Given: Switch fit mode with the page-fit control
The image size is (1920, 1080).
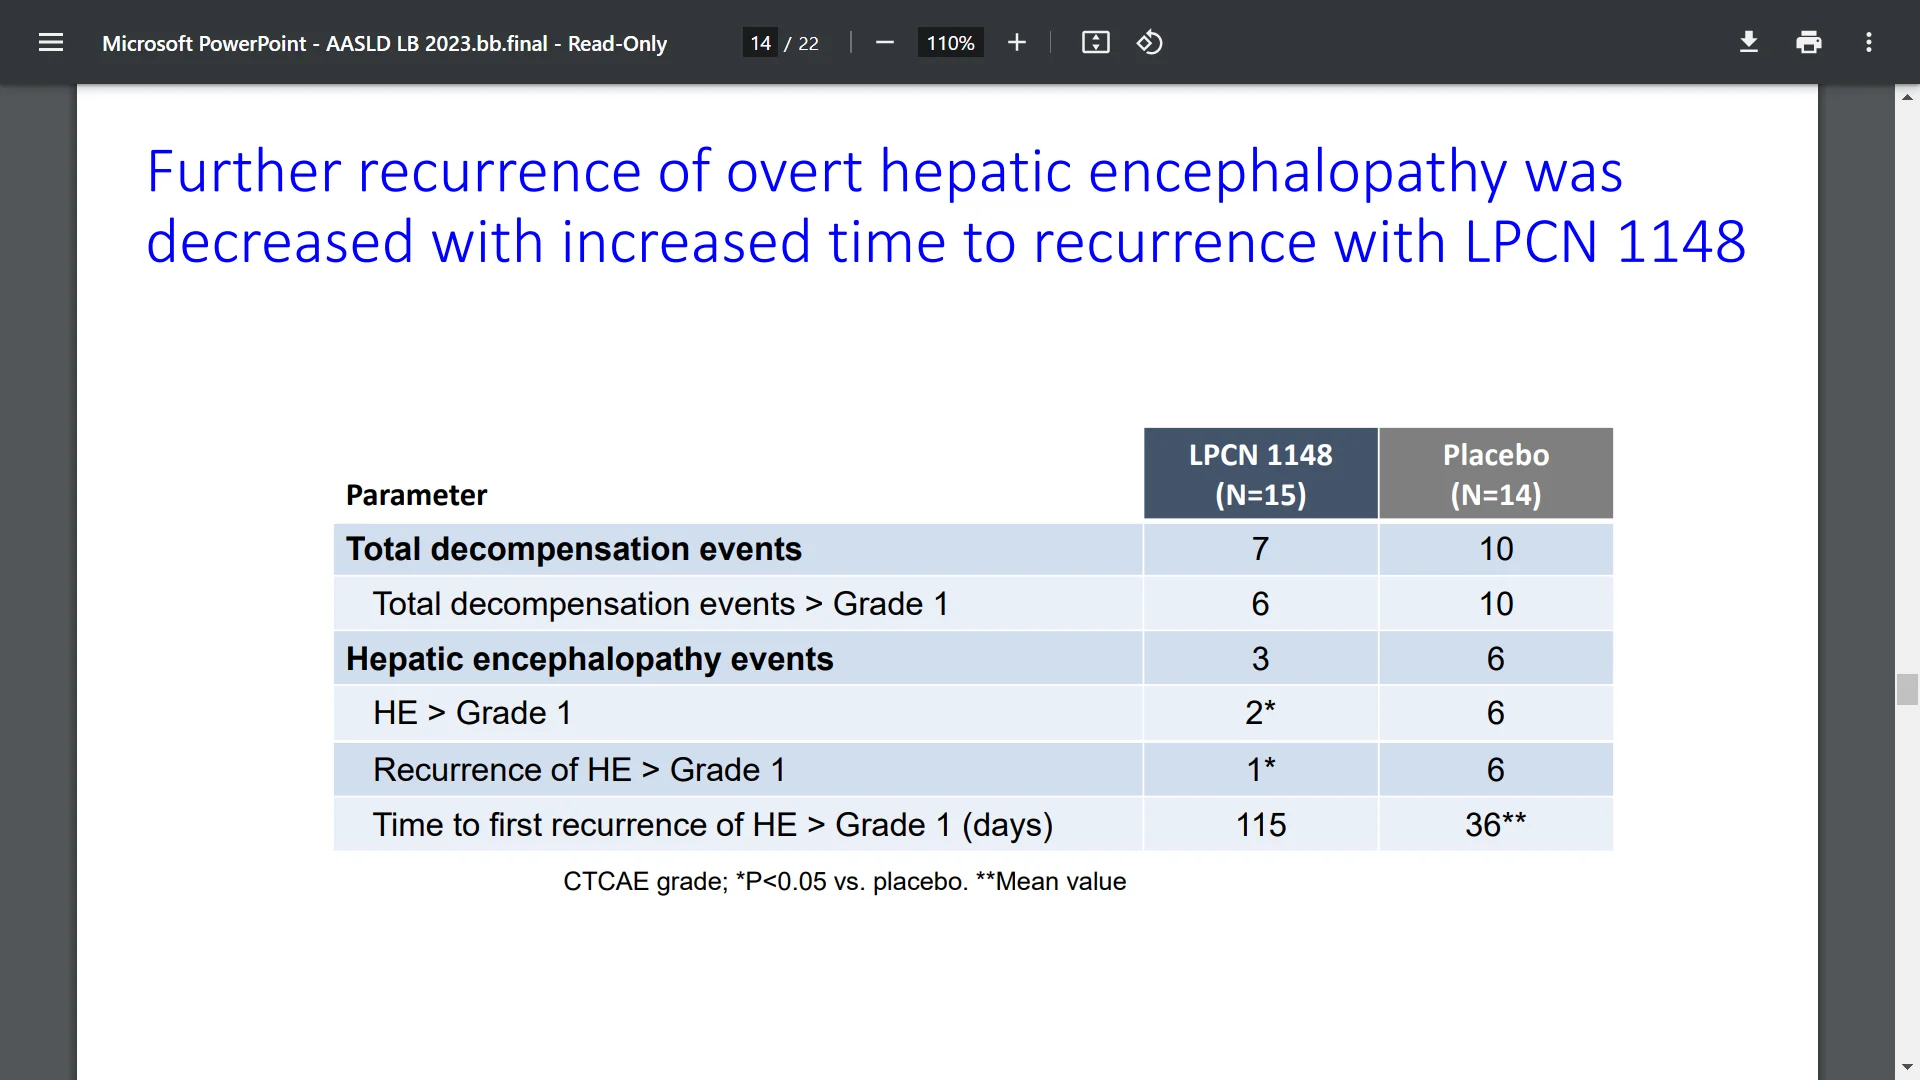Looking at the screenshot, I should 1095,42.
